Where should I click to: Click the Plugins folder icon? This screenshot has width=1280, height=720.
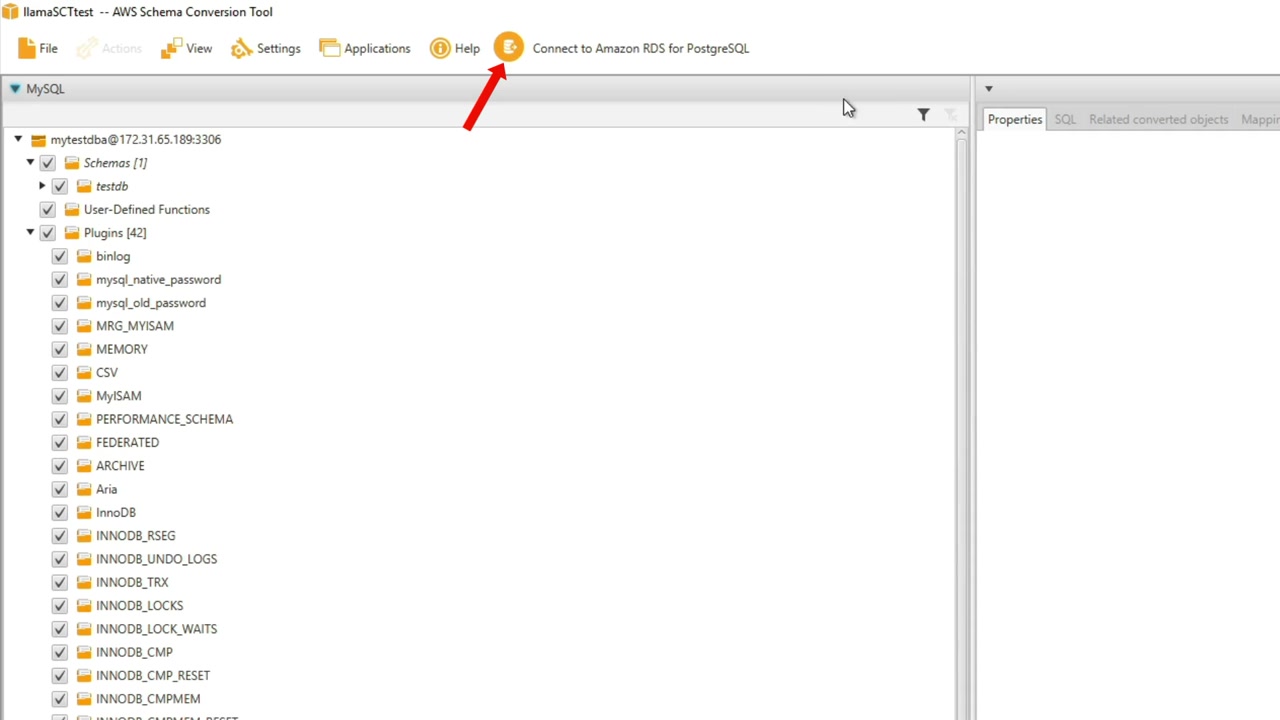[x=72, y=233]
